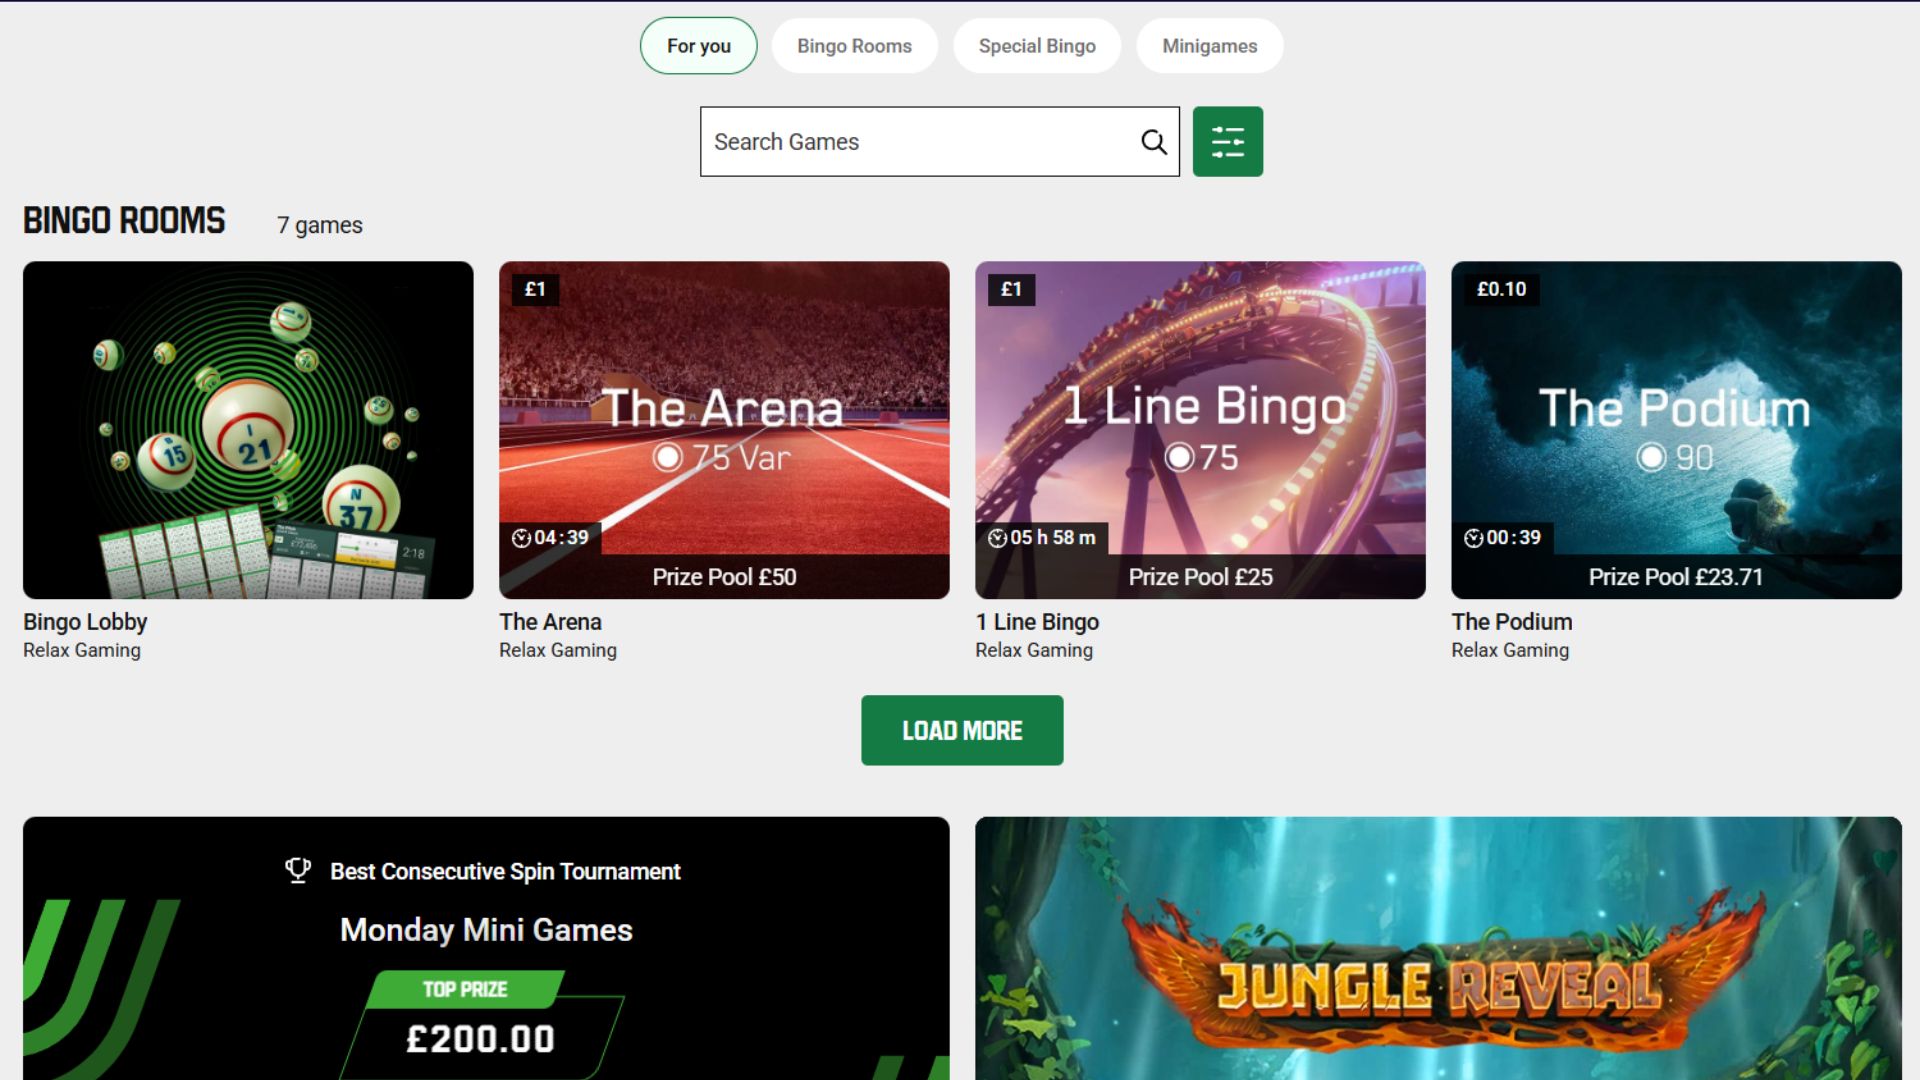This screenshot has height=1080, width=1920.
Task: Switch to the Bingo Rooms tab
Action: point(854,46)
